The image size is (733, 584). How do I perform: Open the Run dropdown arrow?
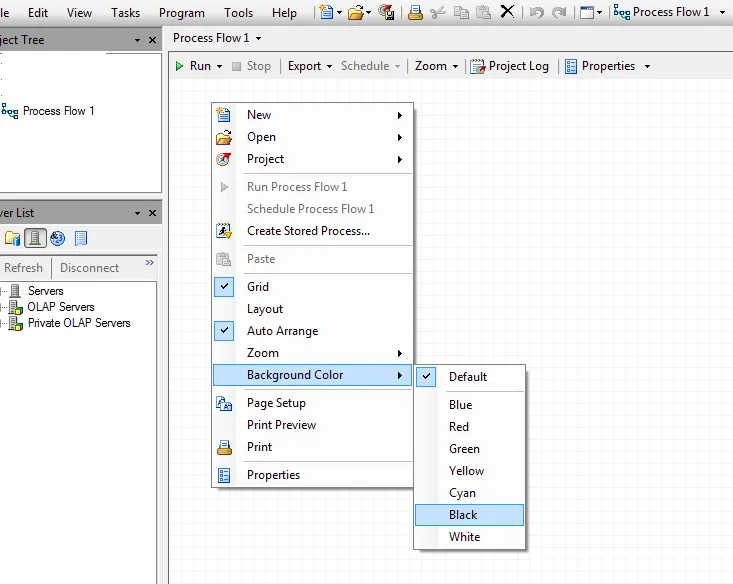click(x=219, y=66)
